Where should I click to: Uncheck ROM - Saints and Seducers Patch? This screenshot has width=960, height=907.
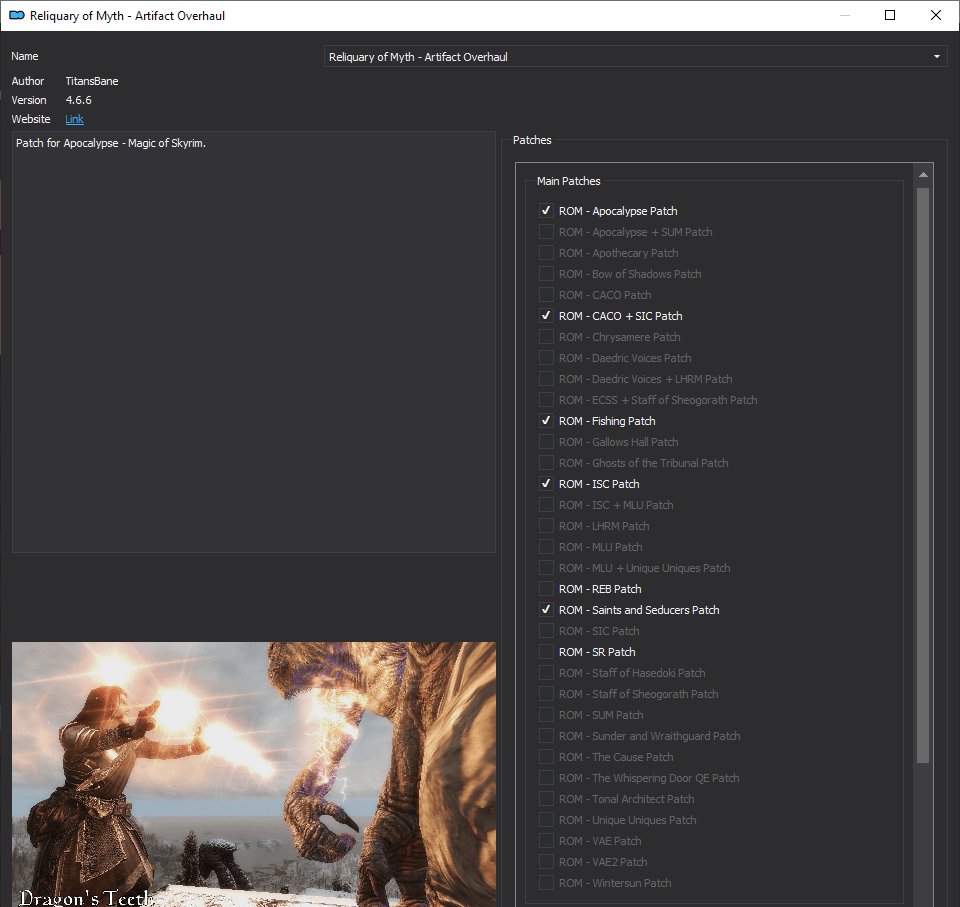(546, 609)
